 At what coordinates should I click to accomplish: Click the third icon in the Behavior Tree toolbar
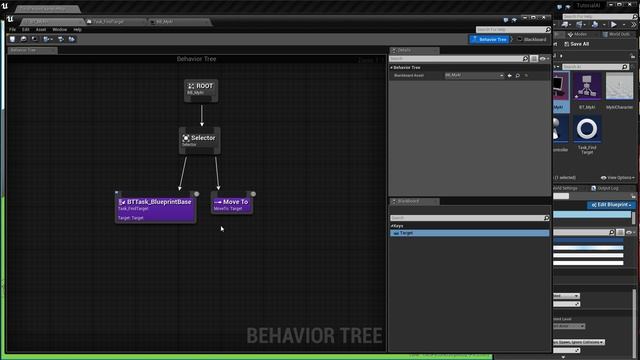pyautogui.click(x=35, y=39)
